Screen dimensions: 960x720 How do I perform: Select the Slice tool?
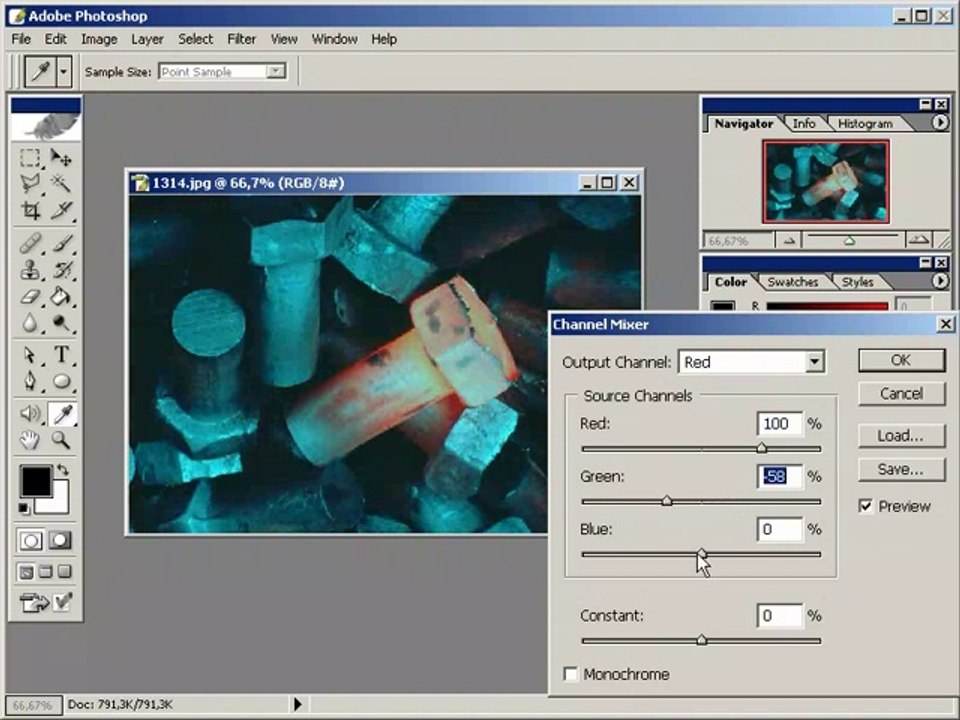(61, 210)
